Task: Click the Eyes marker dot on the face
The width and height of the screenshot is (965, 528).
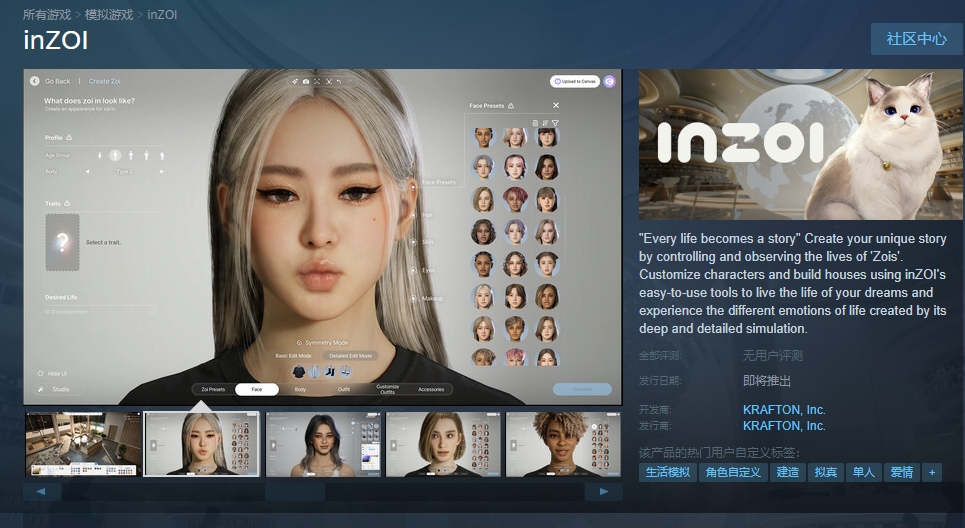Action: 414,270
